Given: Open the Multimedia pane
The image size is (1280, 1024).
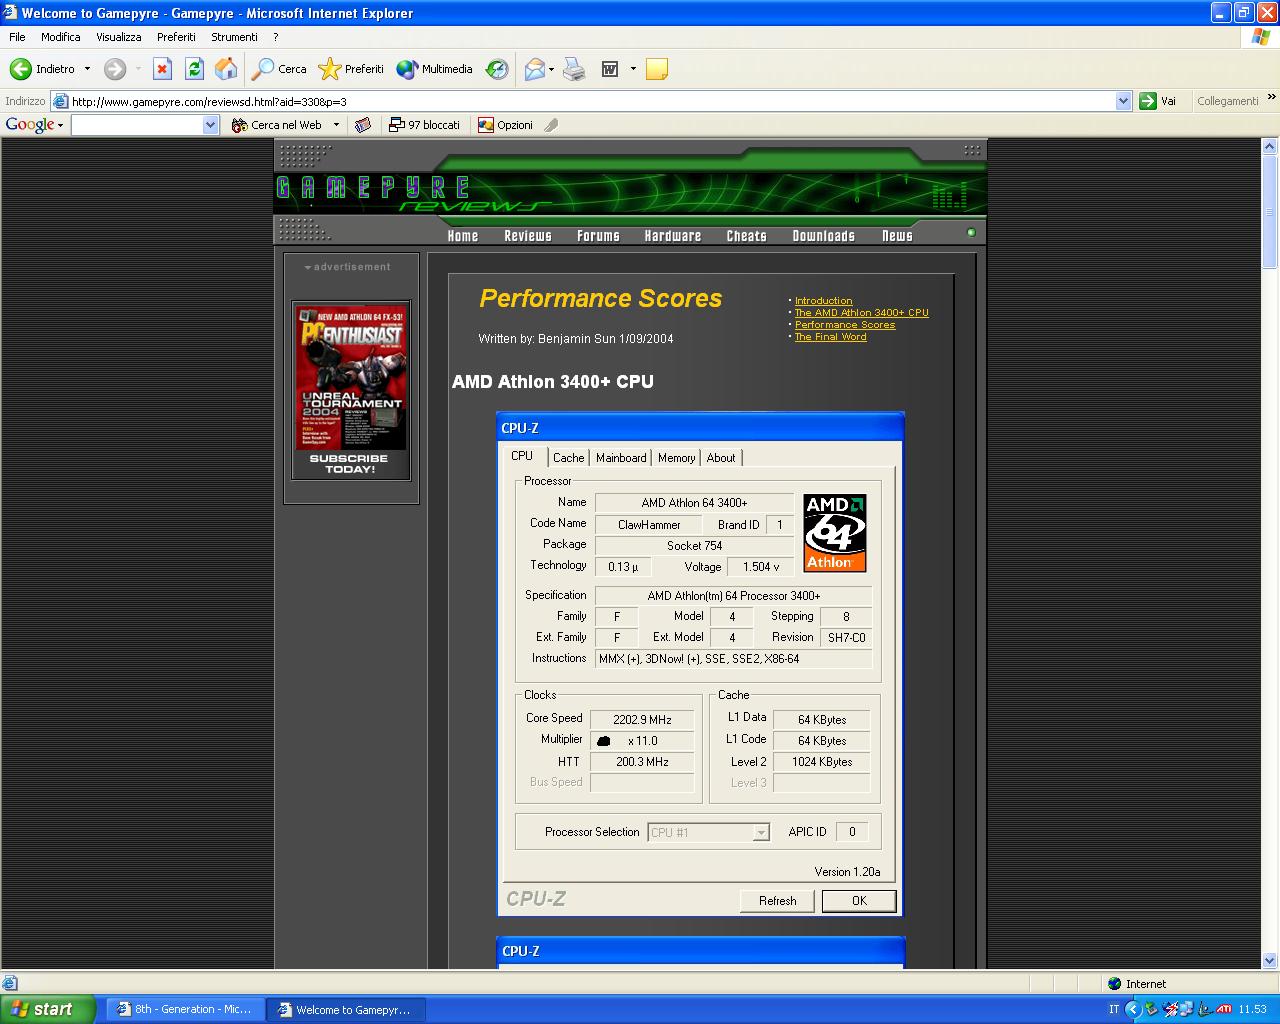Looking at the screenshot, I should [x=434, y=69].
